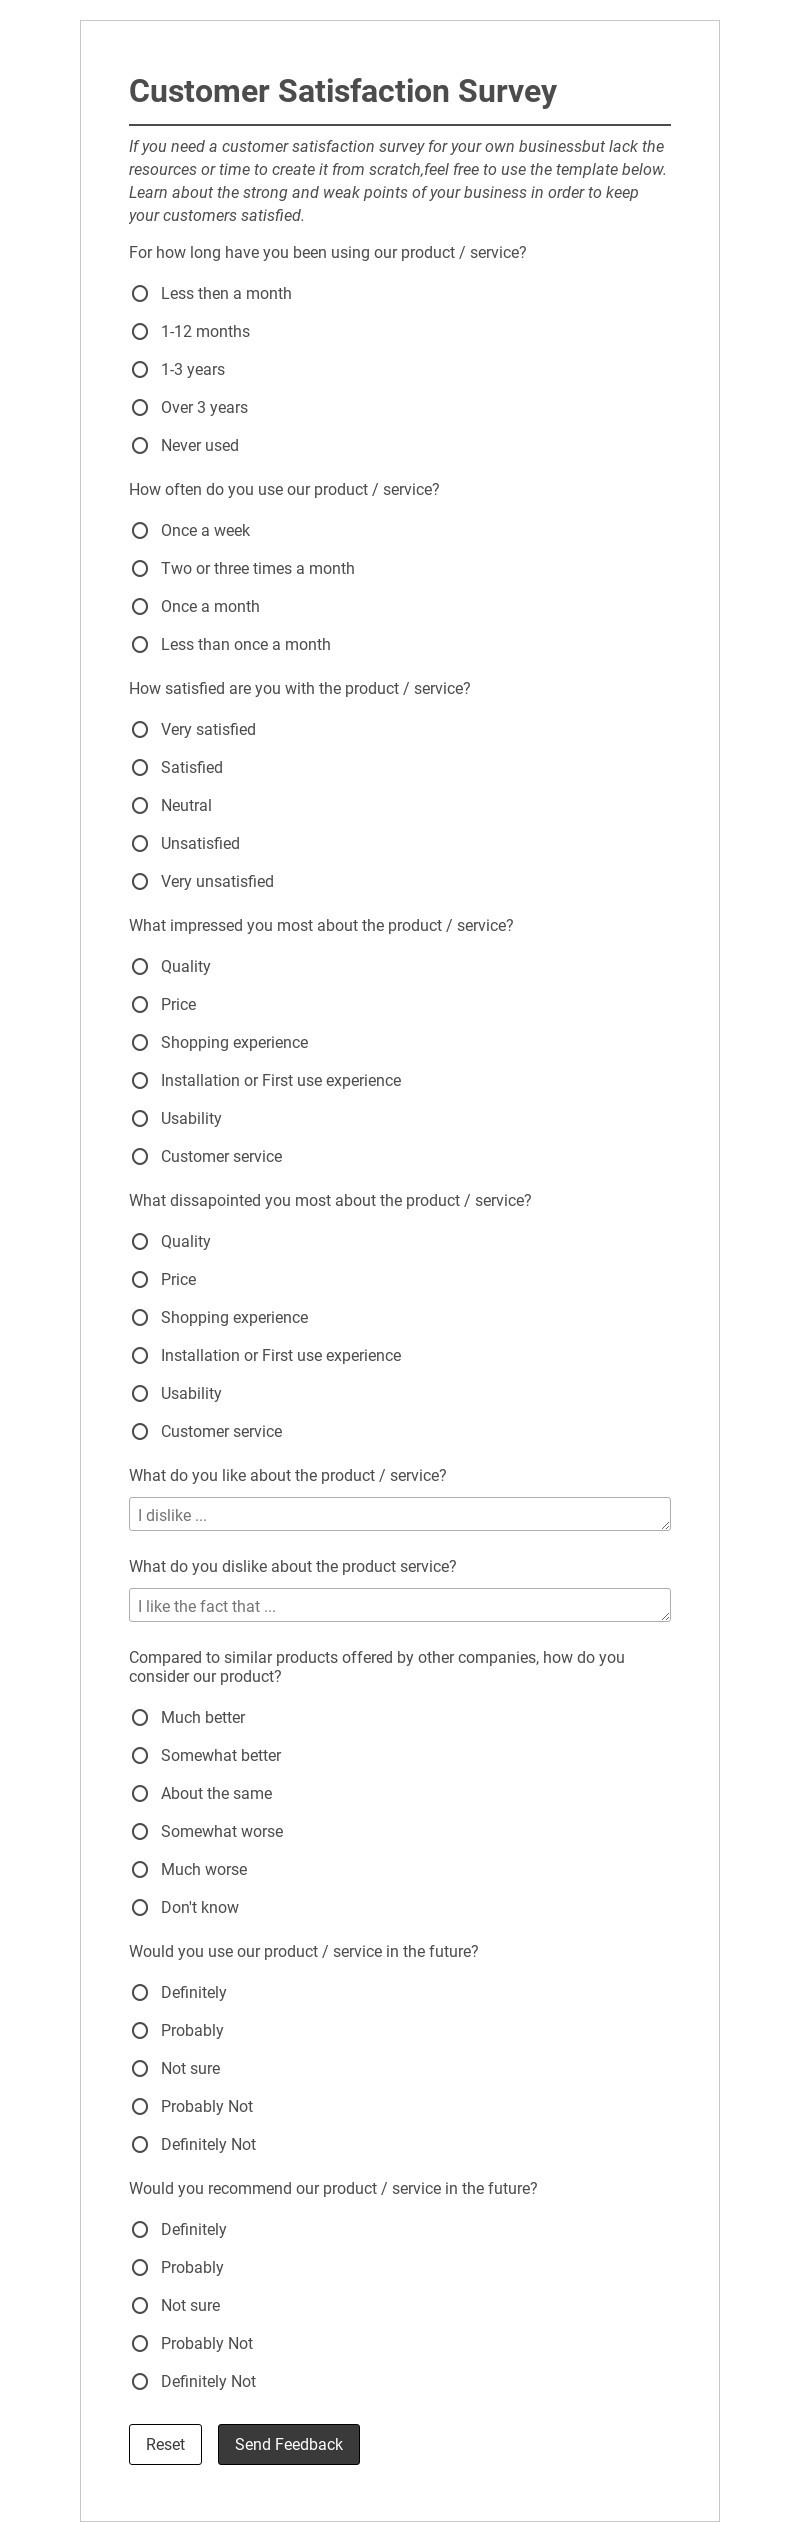Screen dimensions: 800x2522
Task: Select "Much better" comparison option
Action: (140, 1718)
